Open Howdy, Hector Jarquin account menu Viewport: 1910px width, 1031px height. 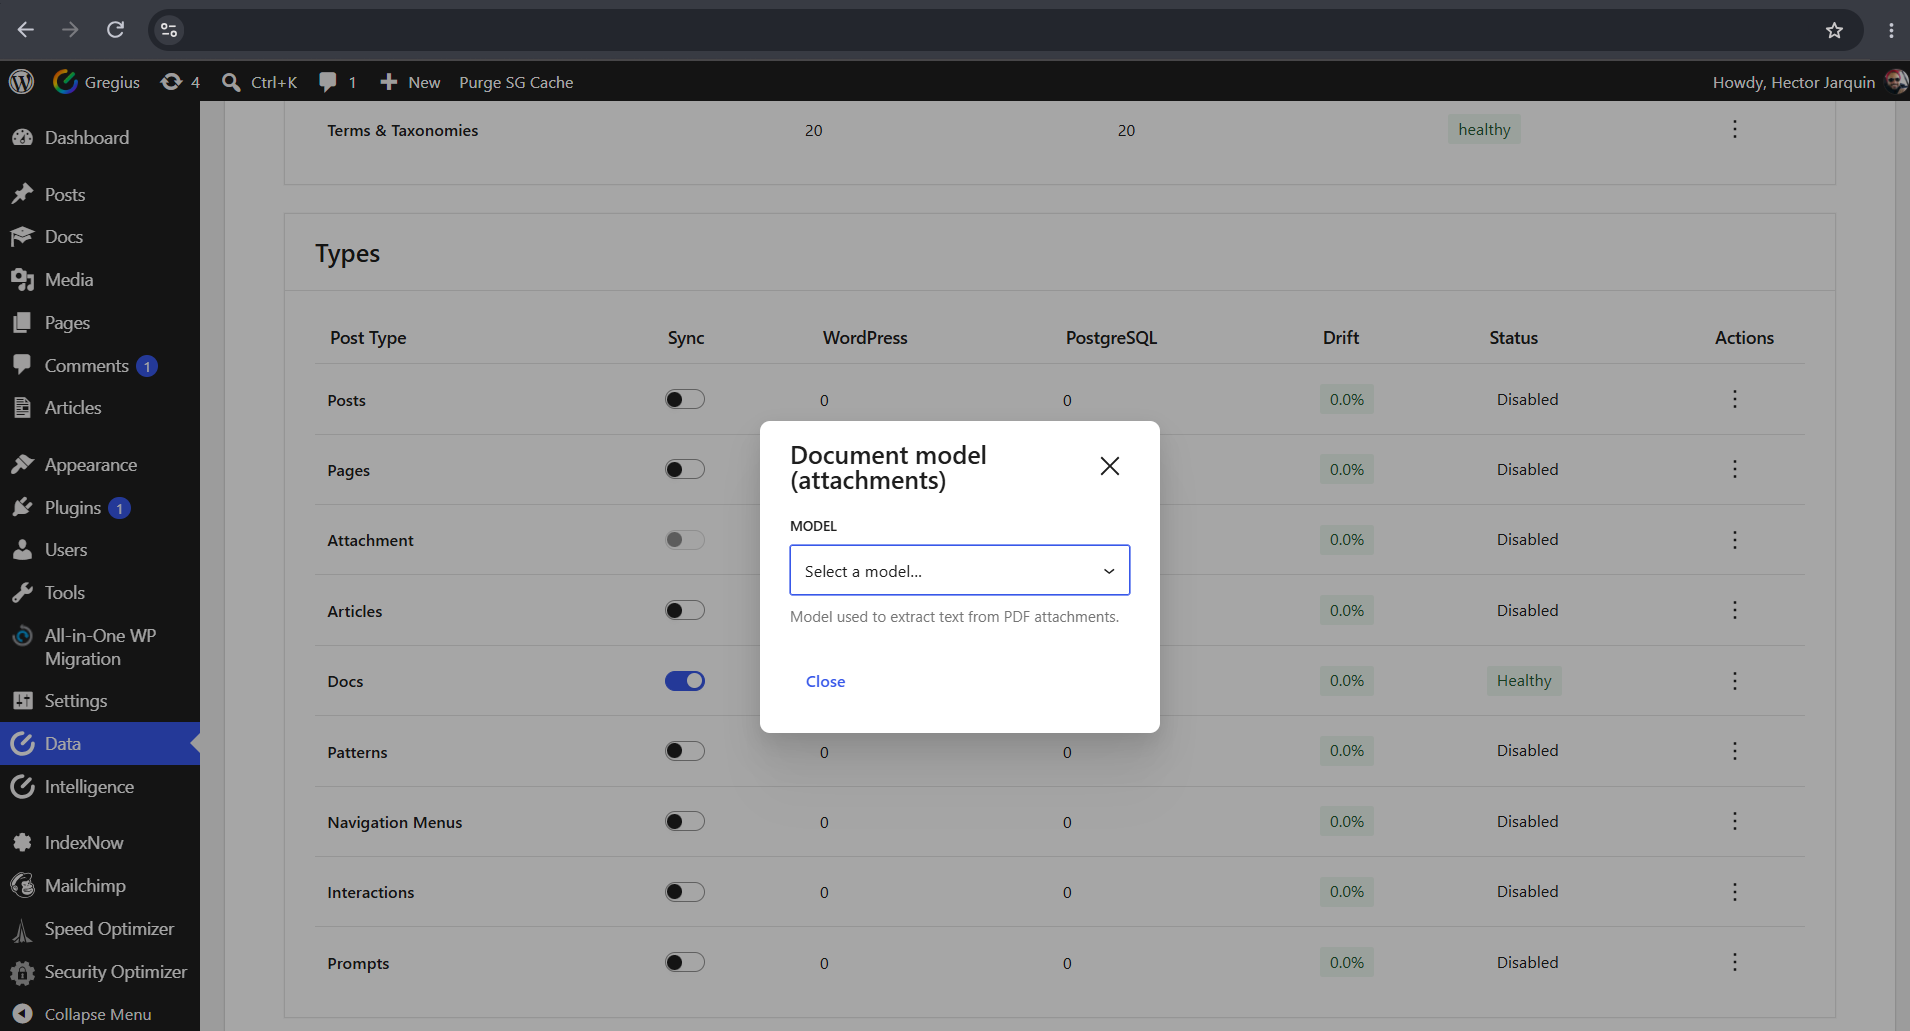tap(1808, 82)
